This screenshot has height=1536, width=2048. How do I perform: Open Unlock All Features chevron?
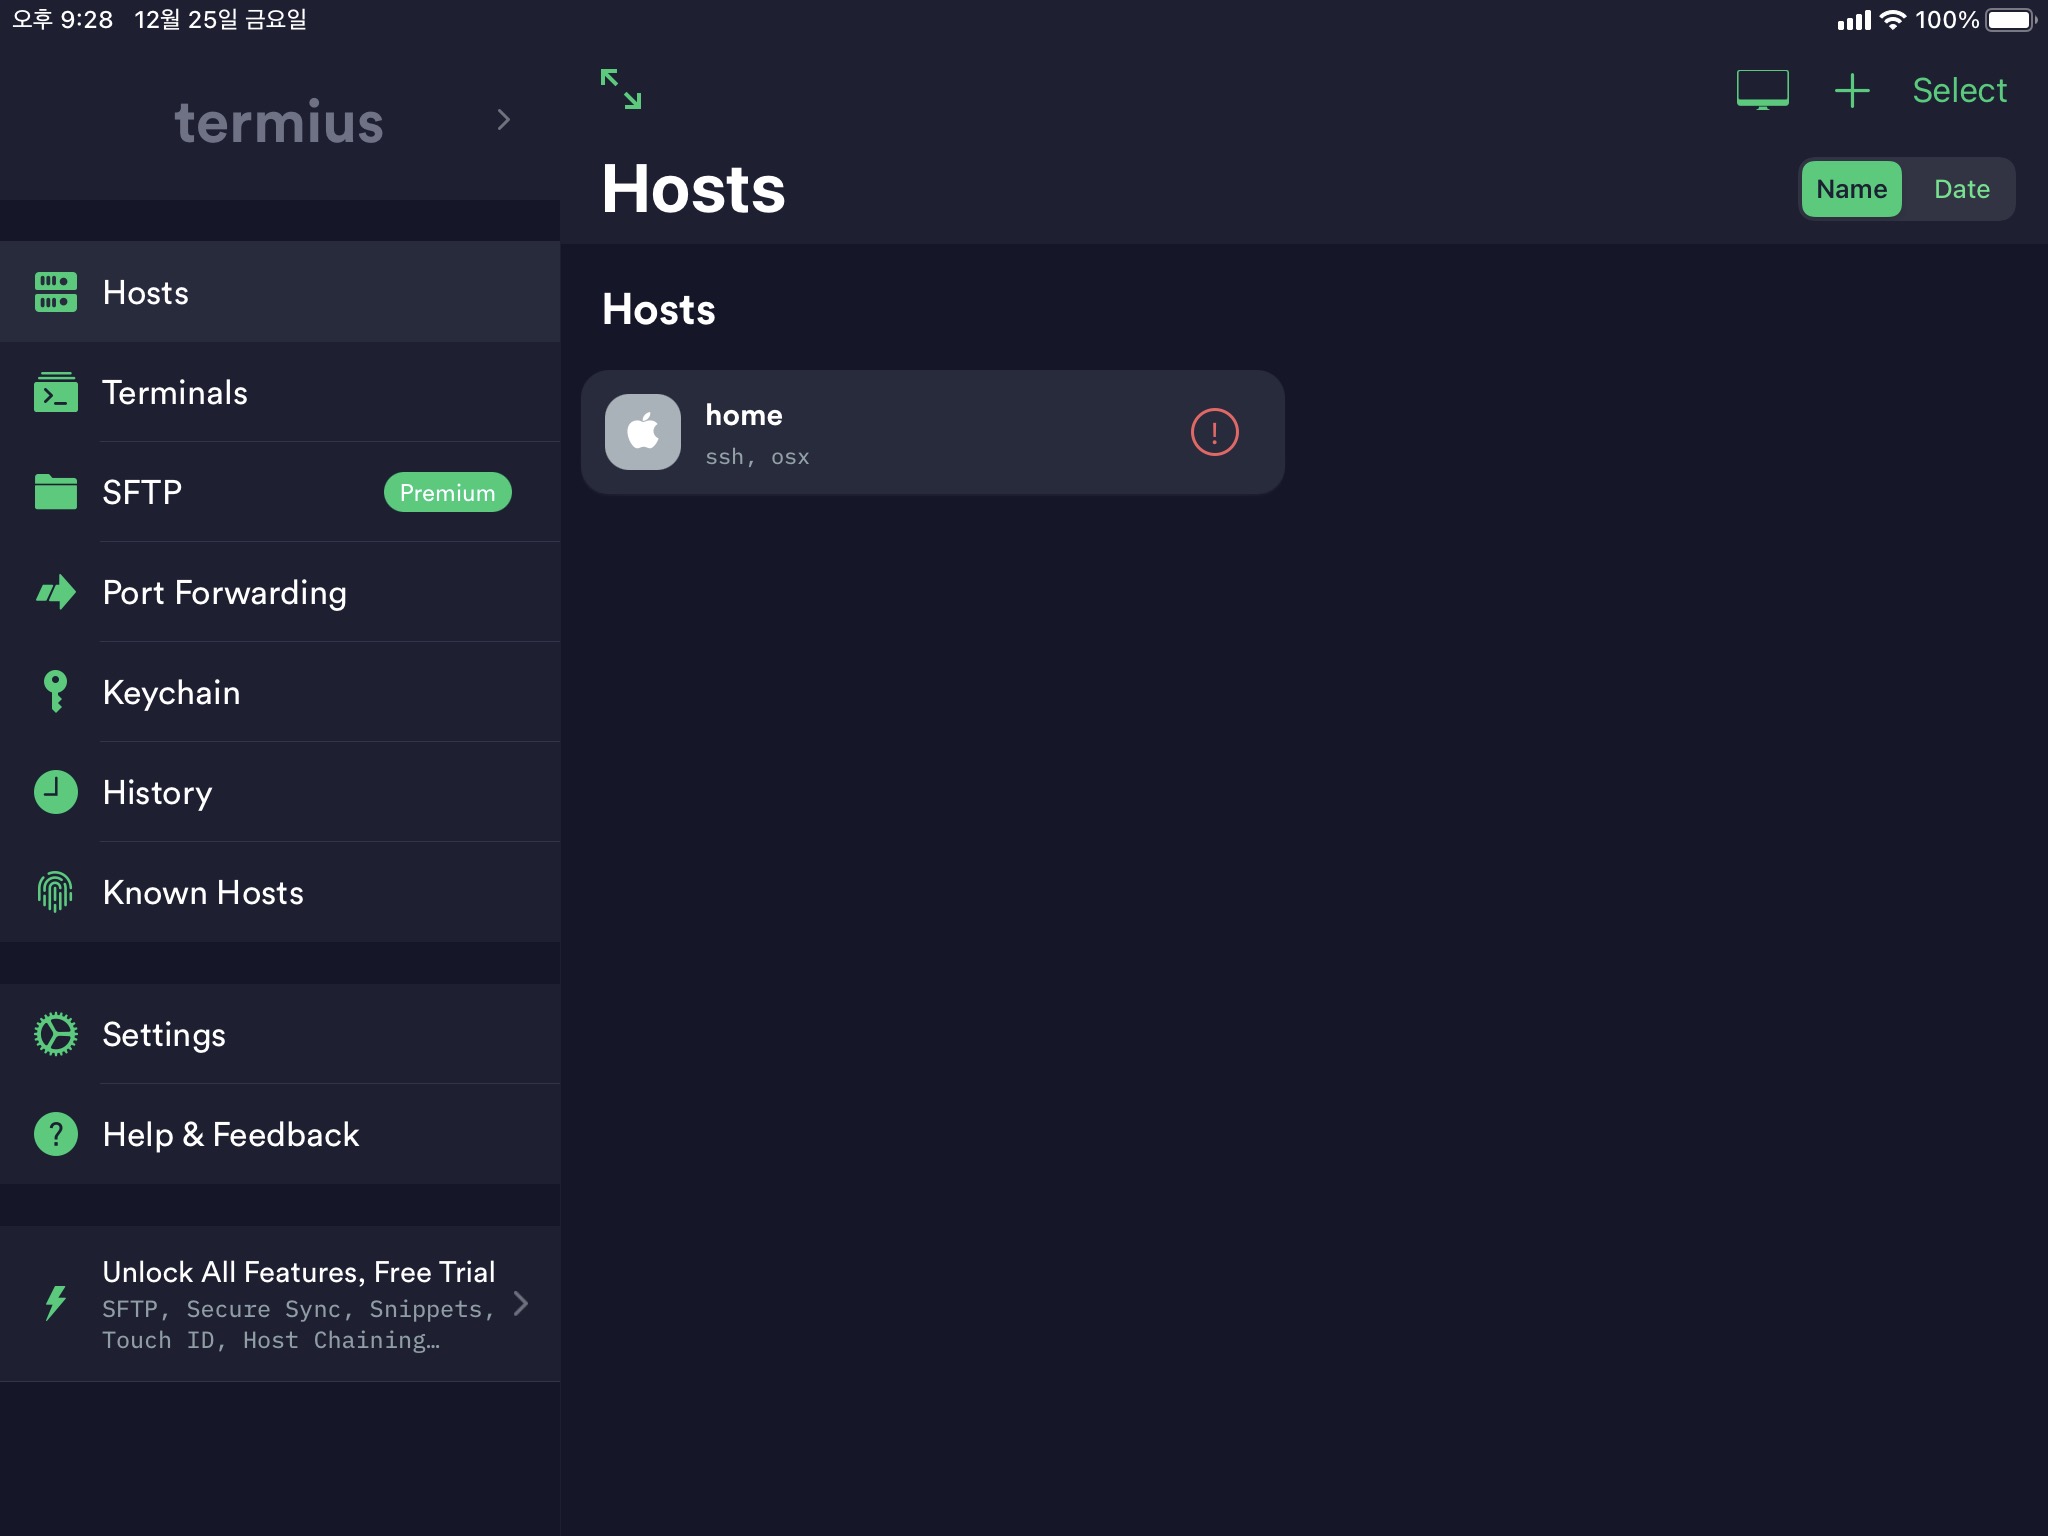pyautogui.click(x=520, y=1303)
